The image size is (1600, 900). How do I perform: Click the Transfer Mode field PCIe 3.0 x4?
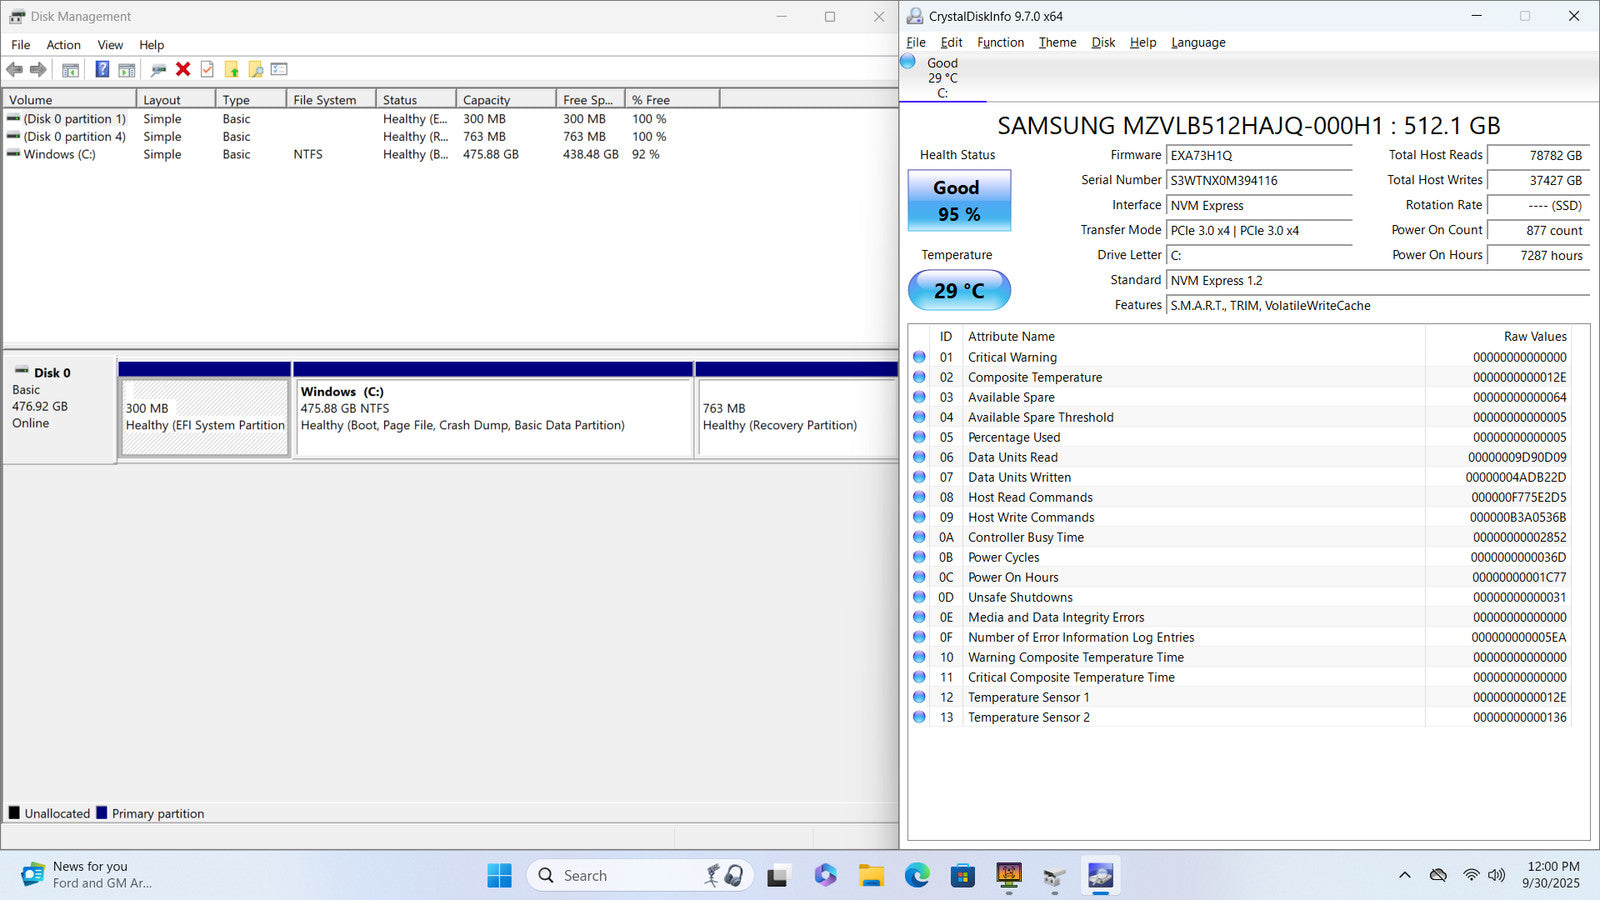point(1259,230)
